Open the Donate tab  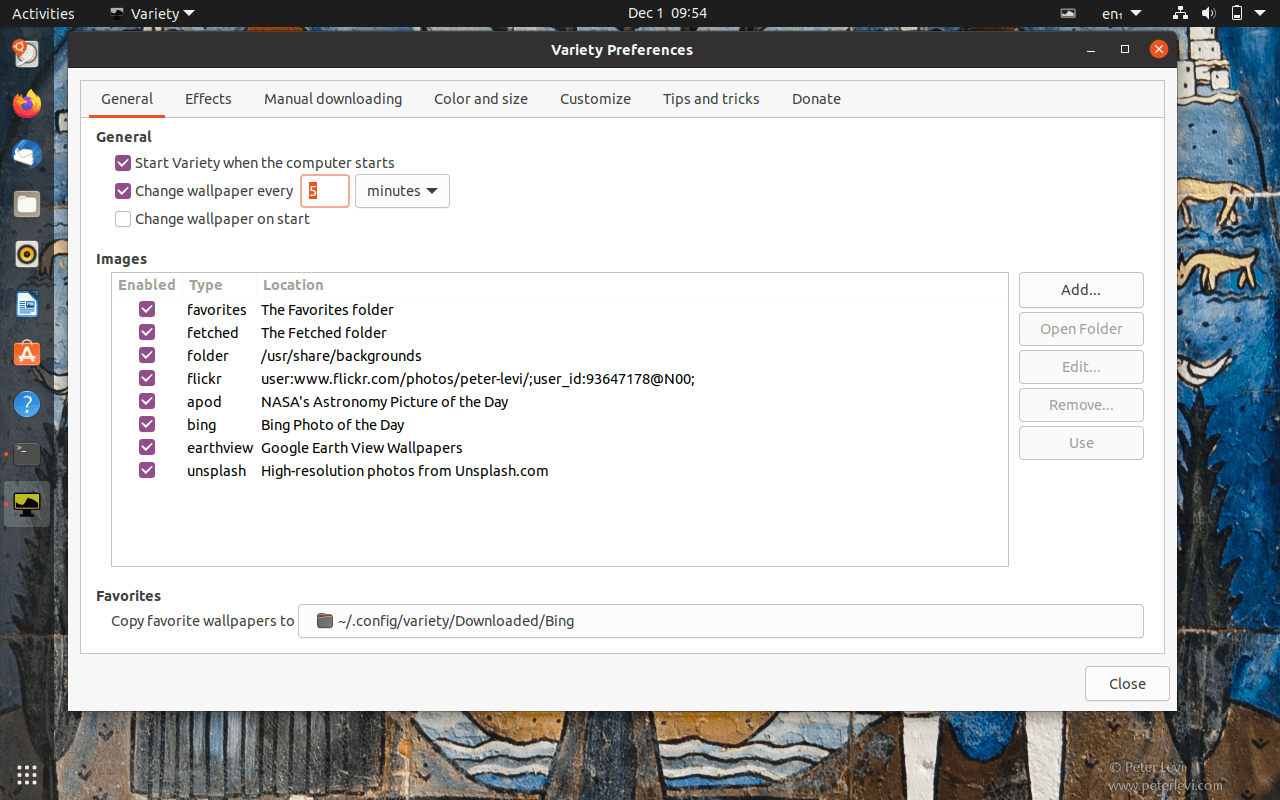point(816,99)
